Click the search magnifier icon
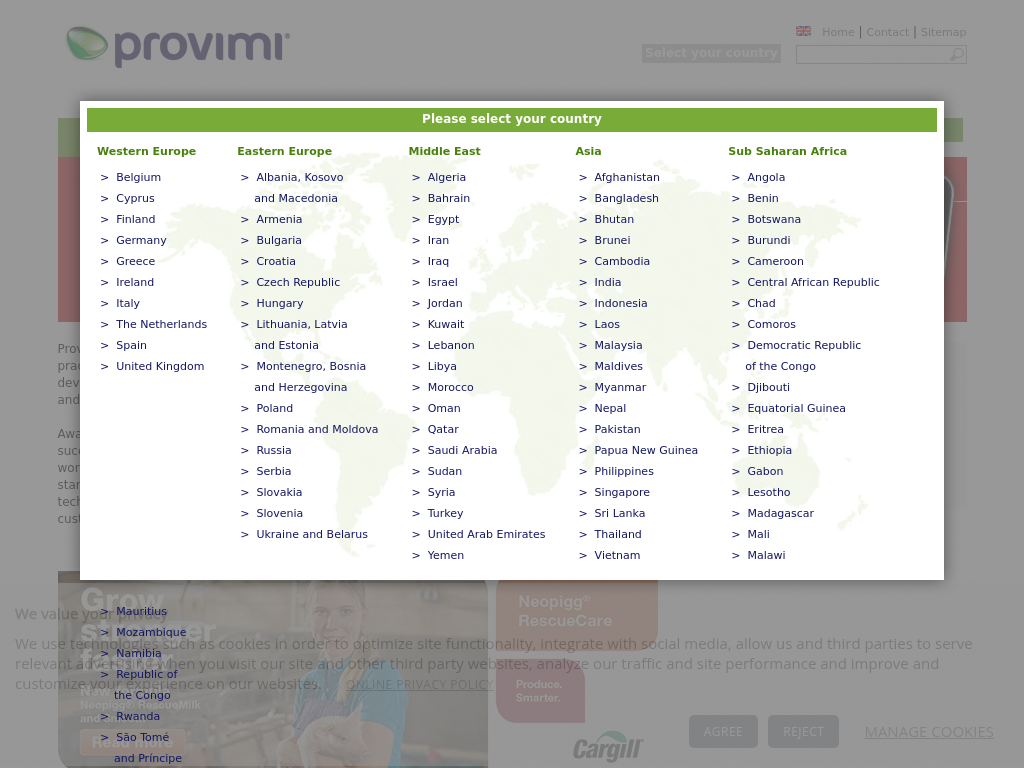Viewport: 1024px width, 768px height. (x=957, y=55)
